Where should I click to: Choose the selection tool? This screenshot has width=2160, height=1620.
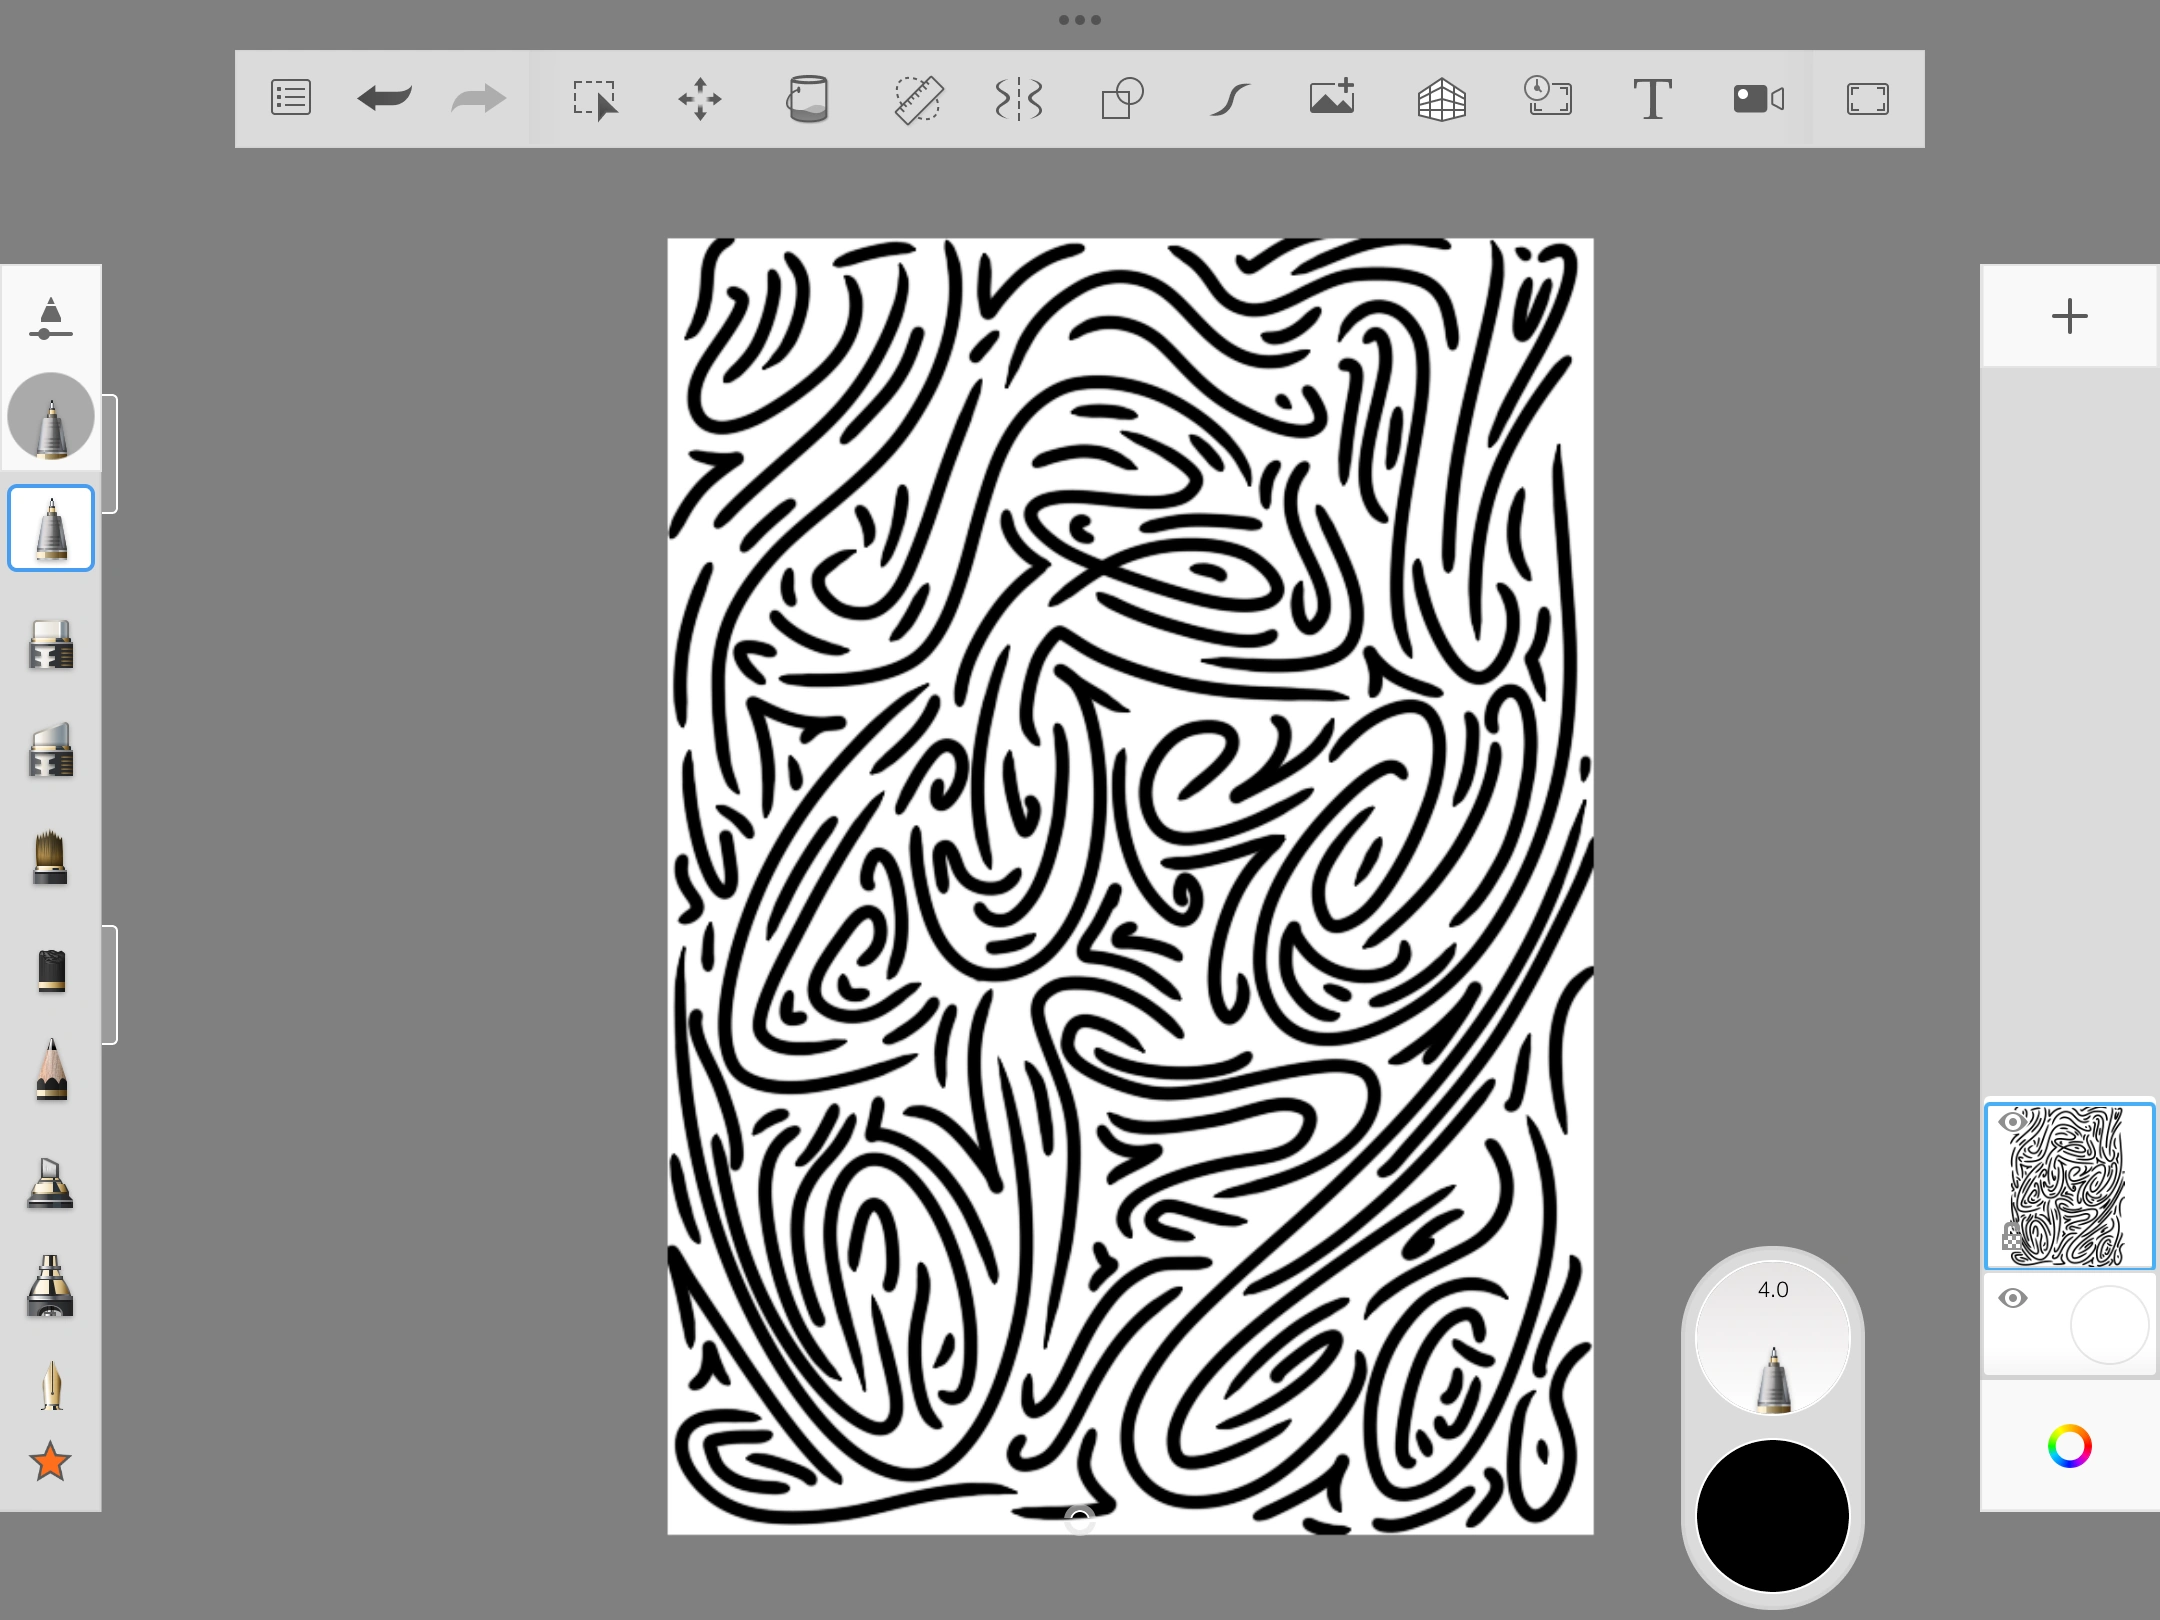tap(595, 99)
